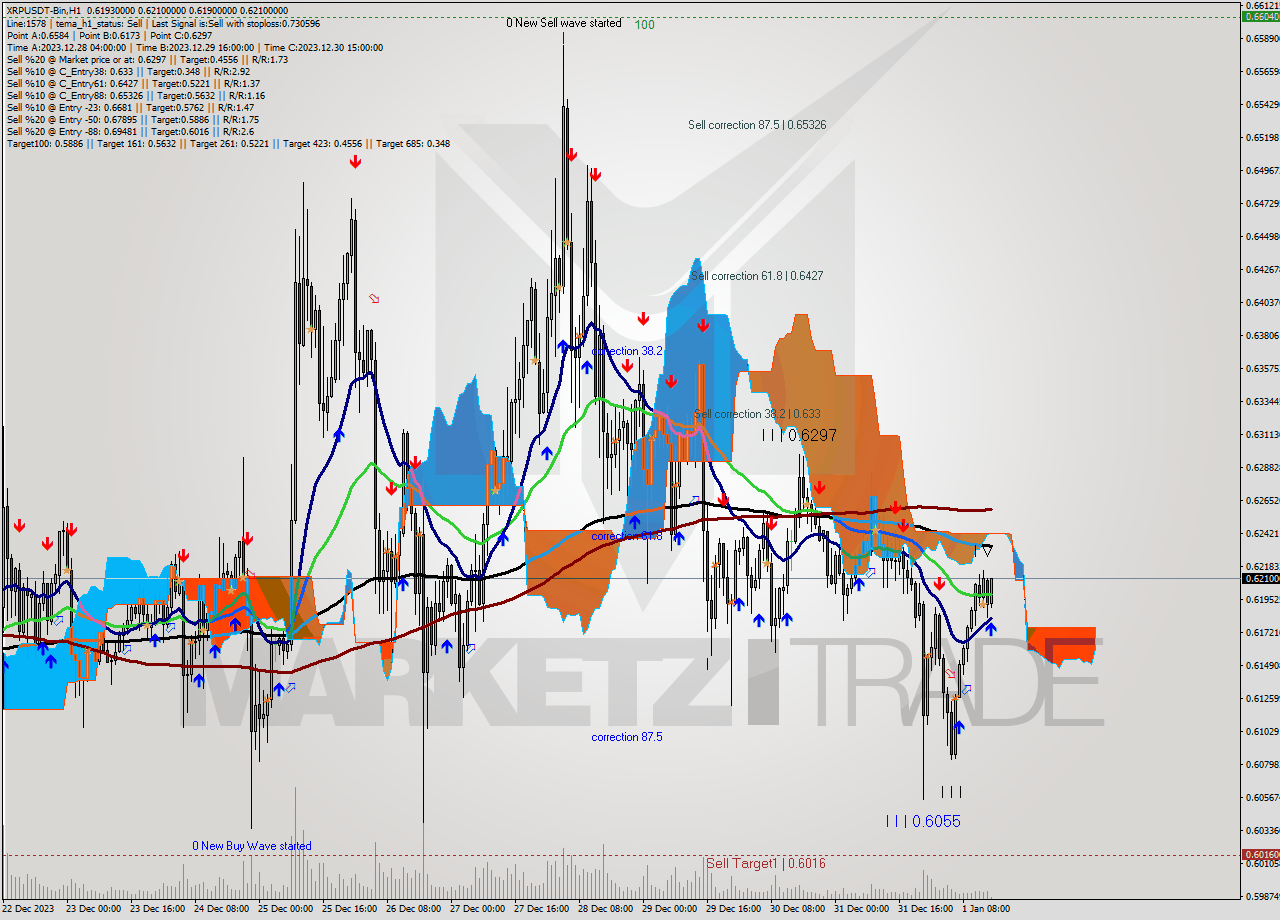Click the '30 Dec 08:00' time axis label
Image resolution: width=1280 pixels, height=920 pixels.
tap(797, 909)
